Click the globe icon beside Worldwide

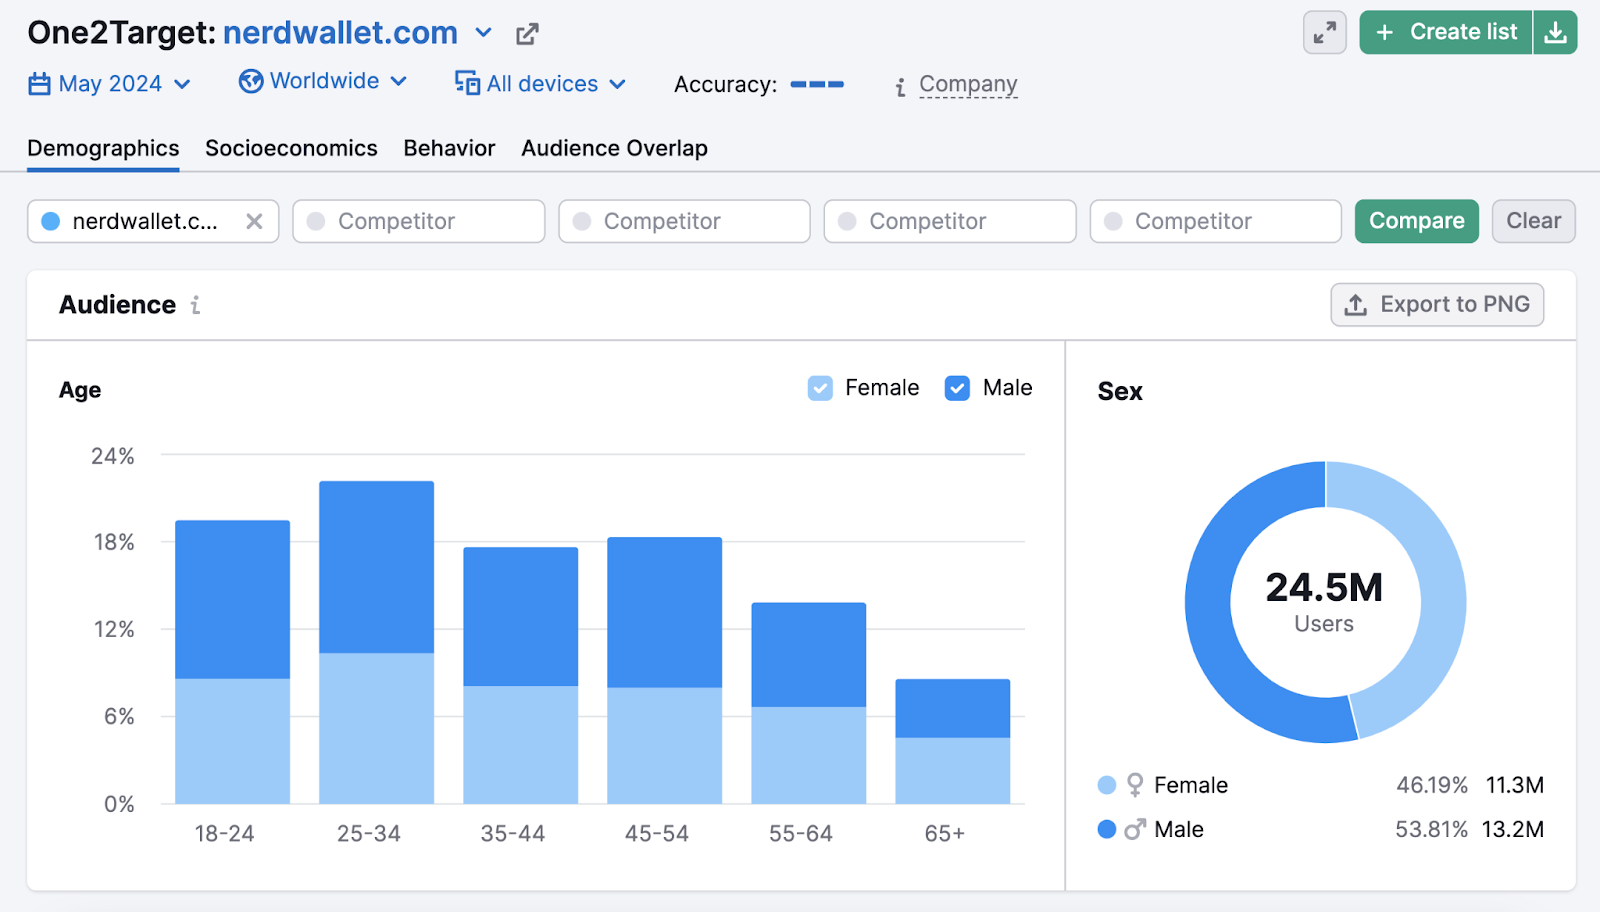251,81
